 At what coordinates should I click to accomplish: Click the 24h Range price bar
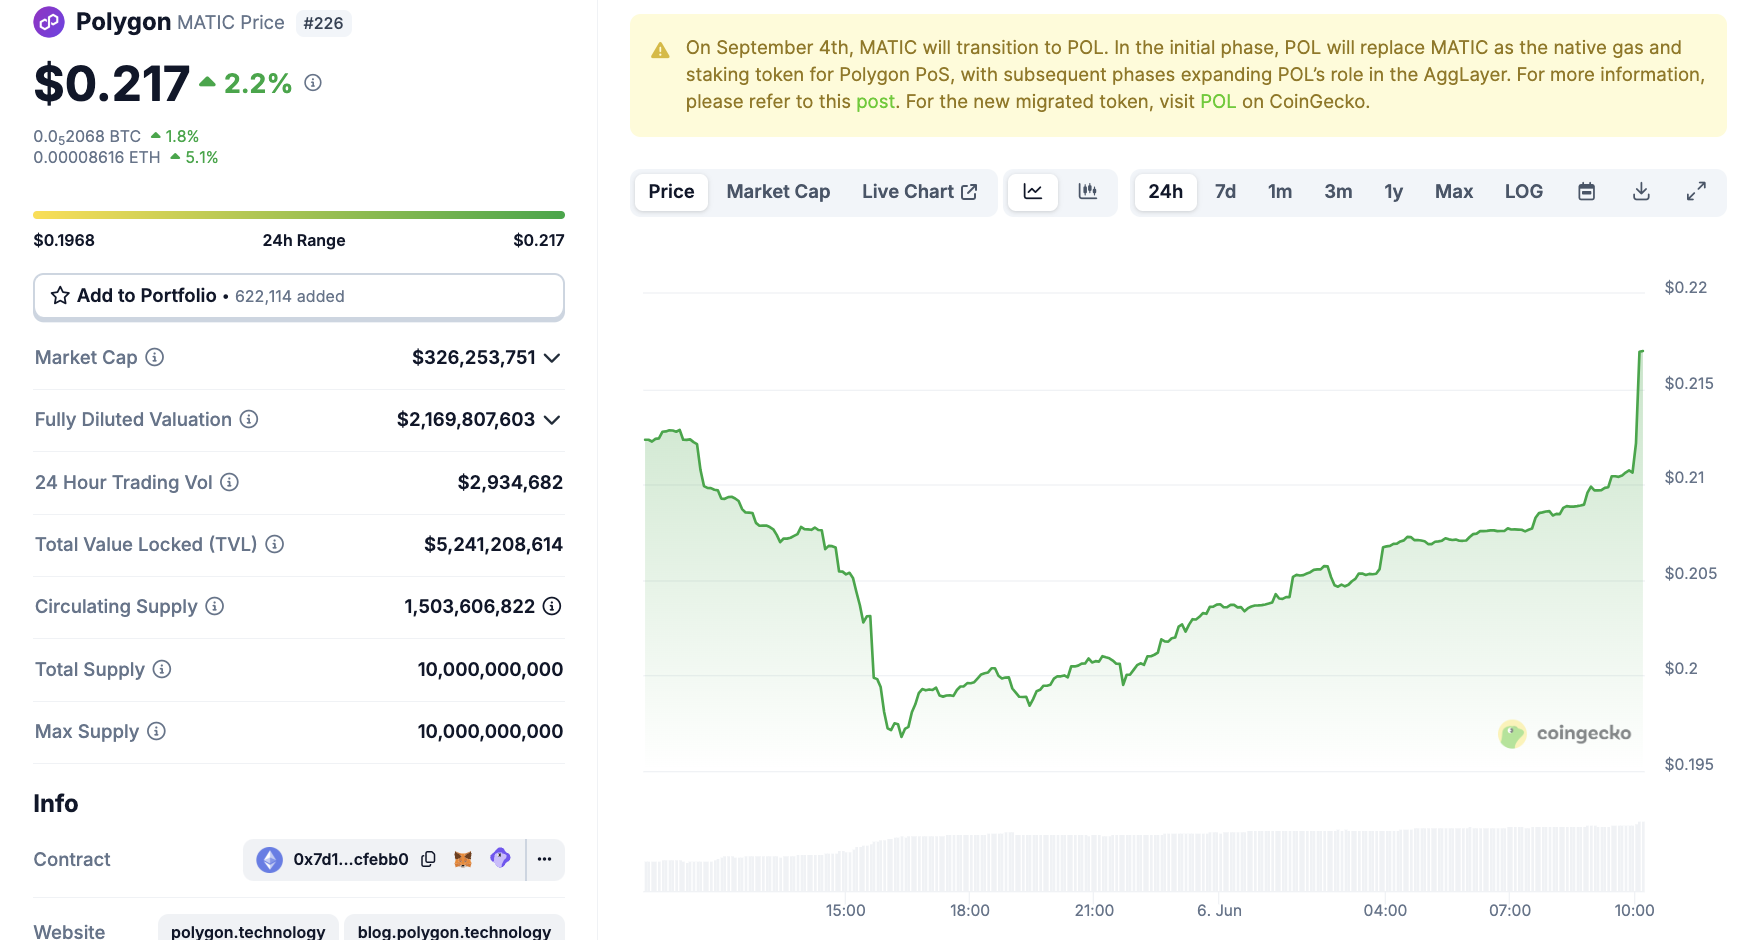tap(298, 215)
